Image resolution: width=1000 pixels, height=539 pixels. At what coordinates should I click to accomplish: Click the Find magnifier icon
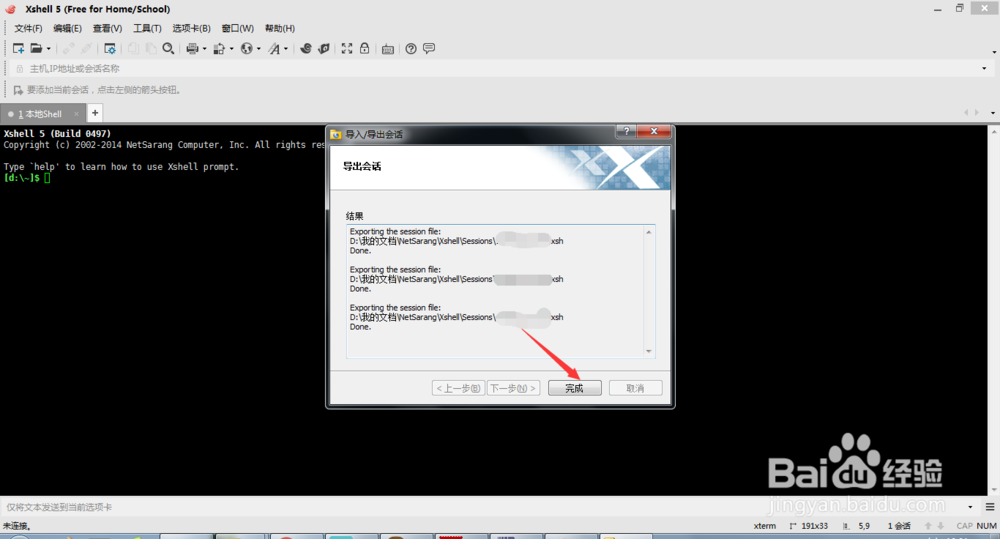tap(168, 48)
